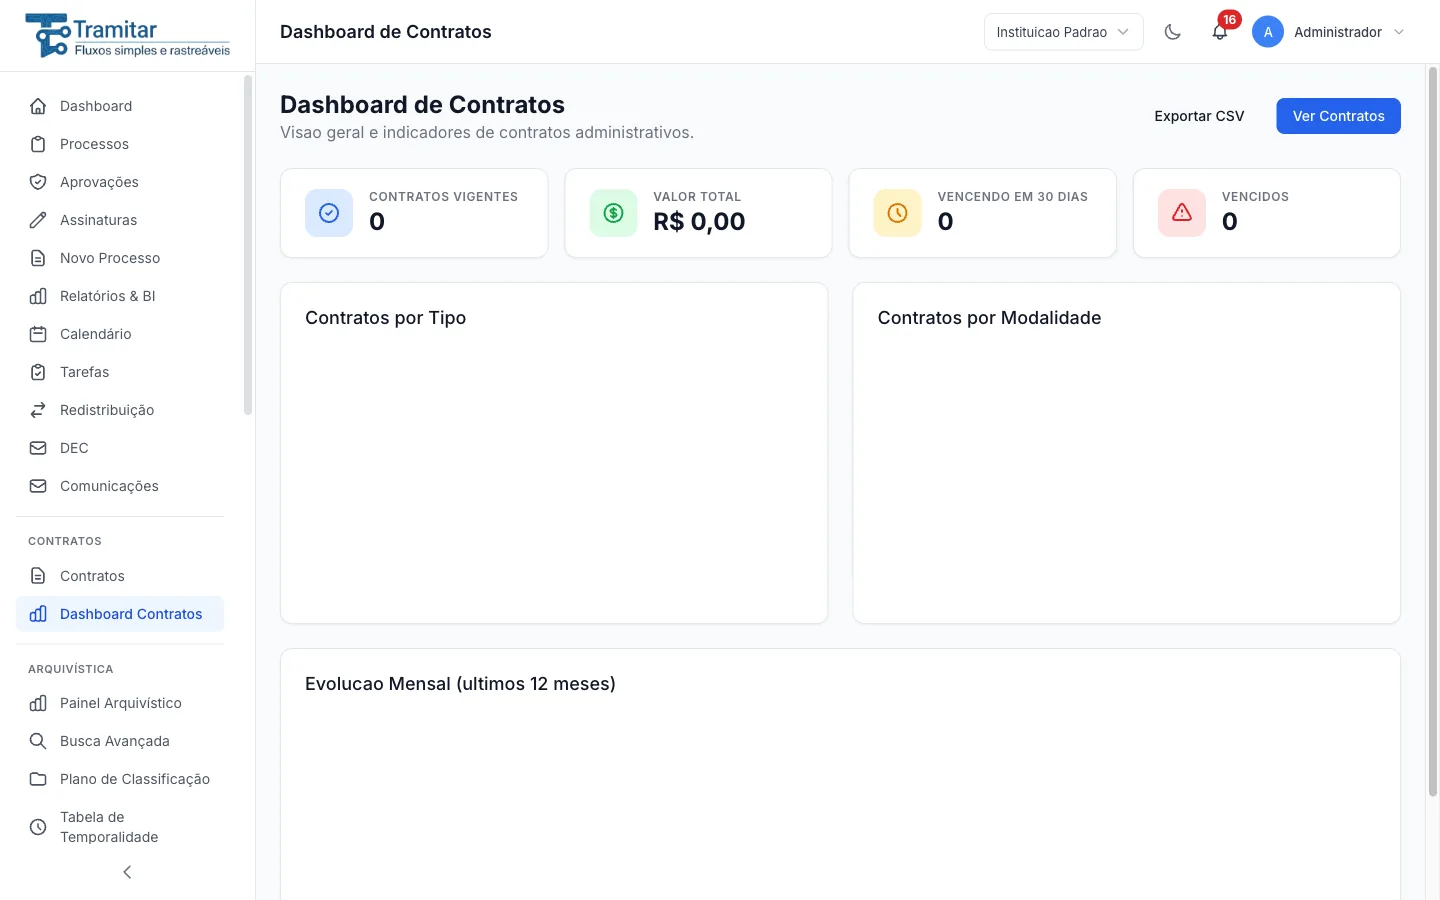Viewport: 1440px width, 900px height.
Task: Open Plano de Classificação menu item
Action: (120, 779)
